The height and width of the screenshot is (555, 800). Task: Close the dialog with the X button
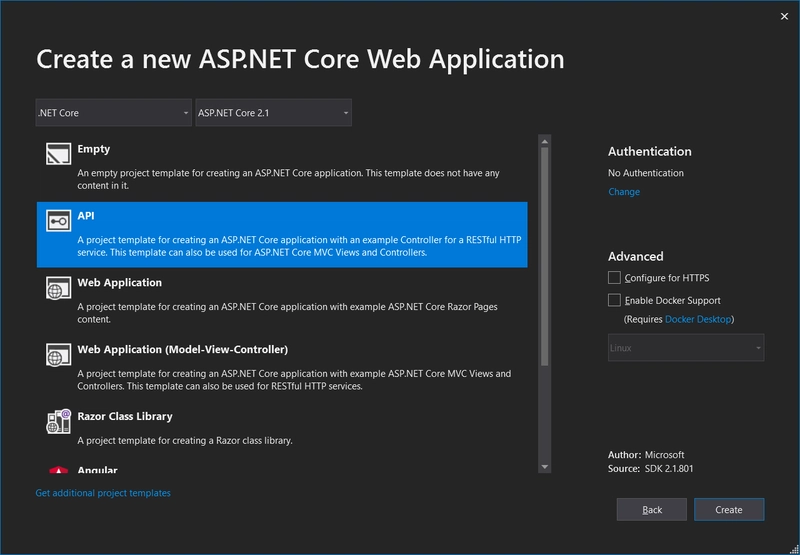click(x=784, y=17)
